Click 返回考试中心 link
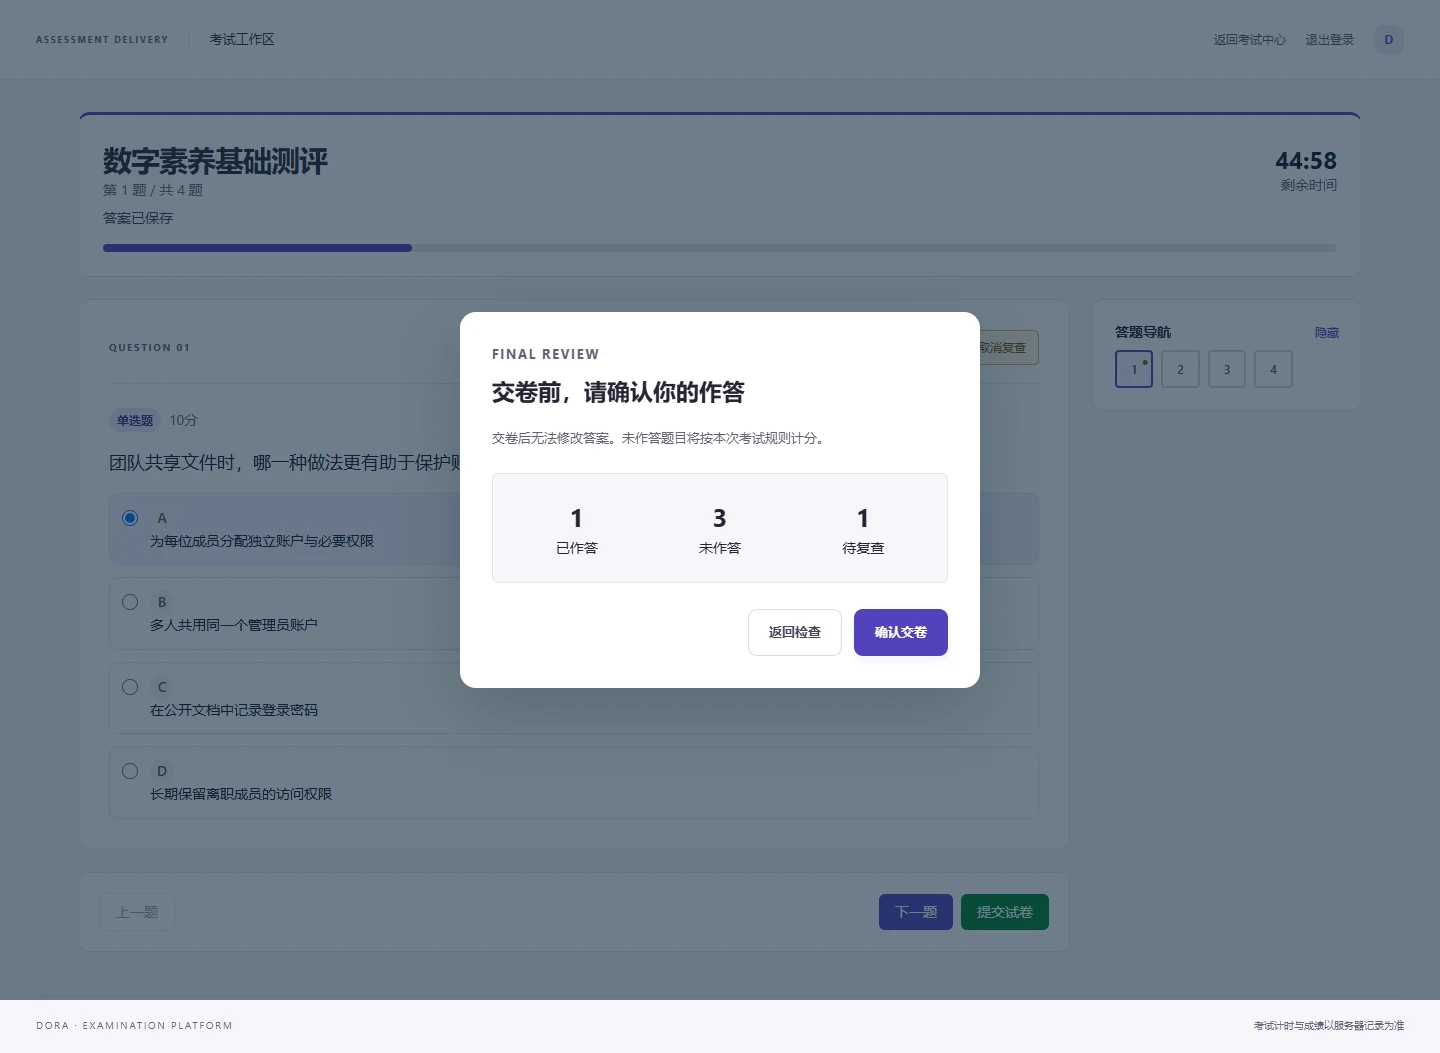The height and width of the screenshot is (1053, 1440). (x=1249, y=40)
